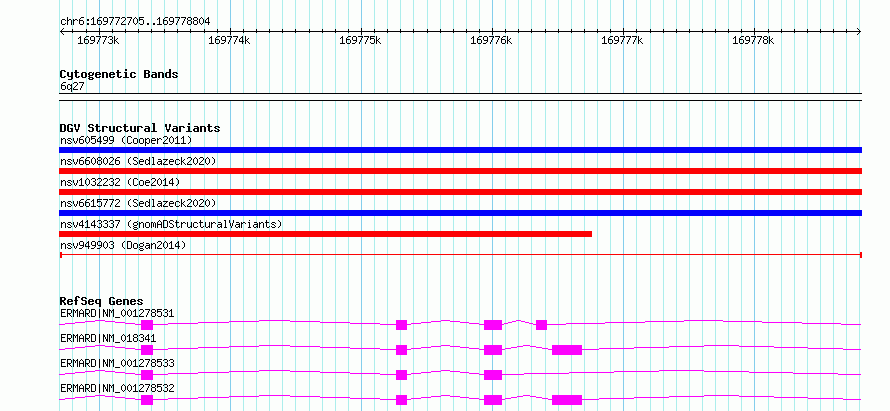Click the right arrow end of the ruler

(859, 32)
